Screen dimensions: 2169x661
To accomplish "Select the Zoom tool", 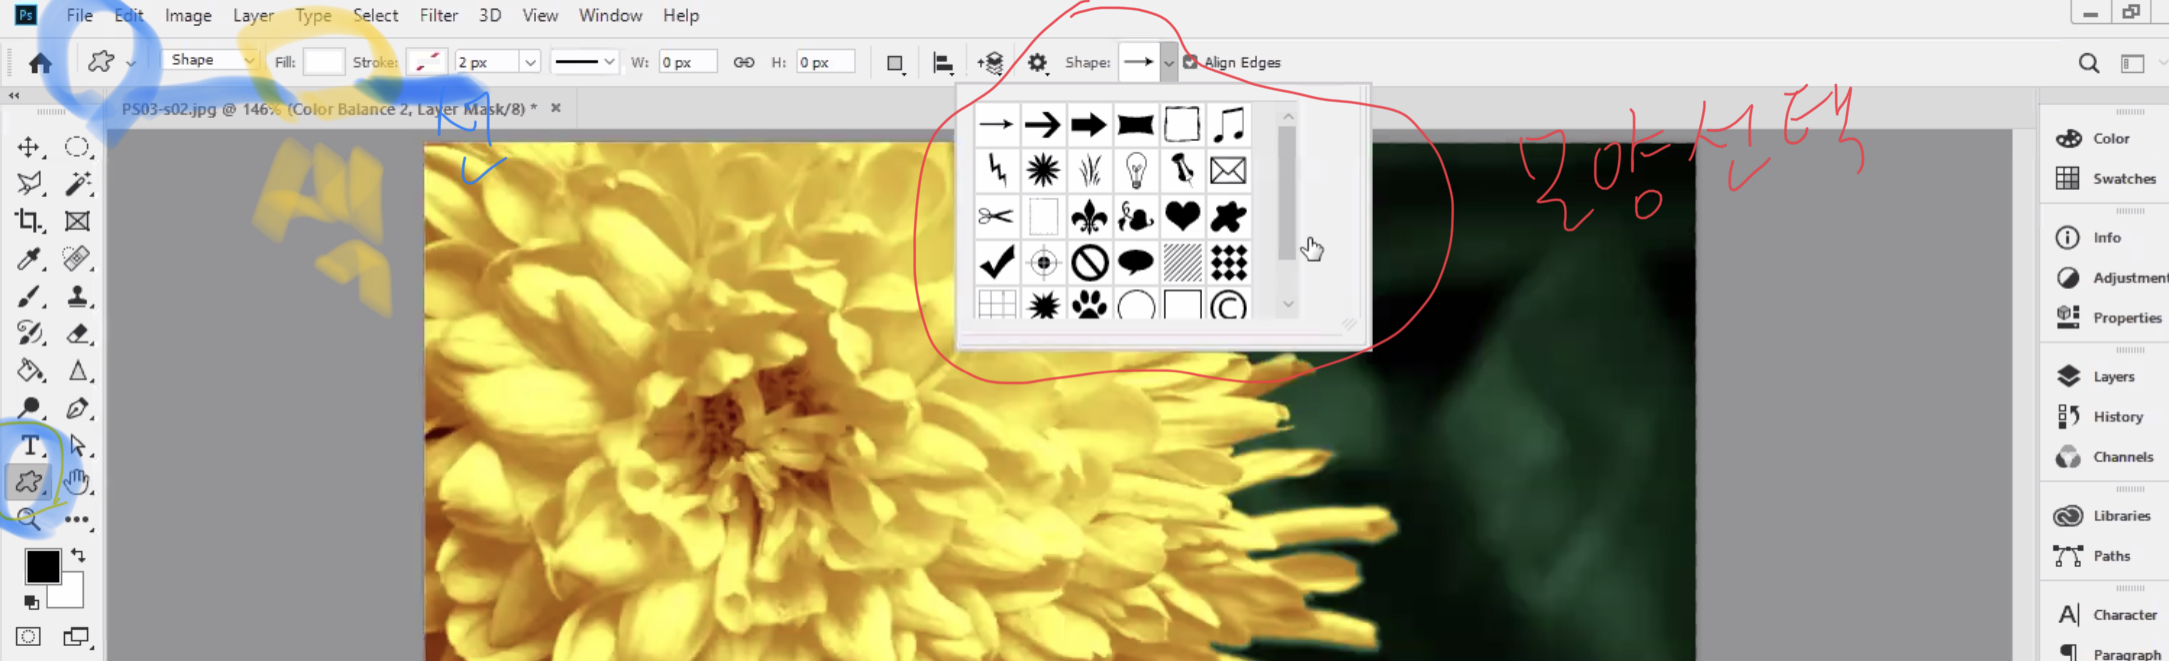I will [x=29, y=519].
